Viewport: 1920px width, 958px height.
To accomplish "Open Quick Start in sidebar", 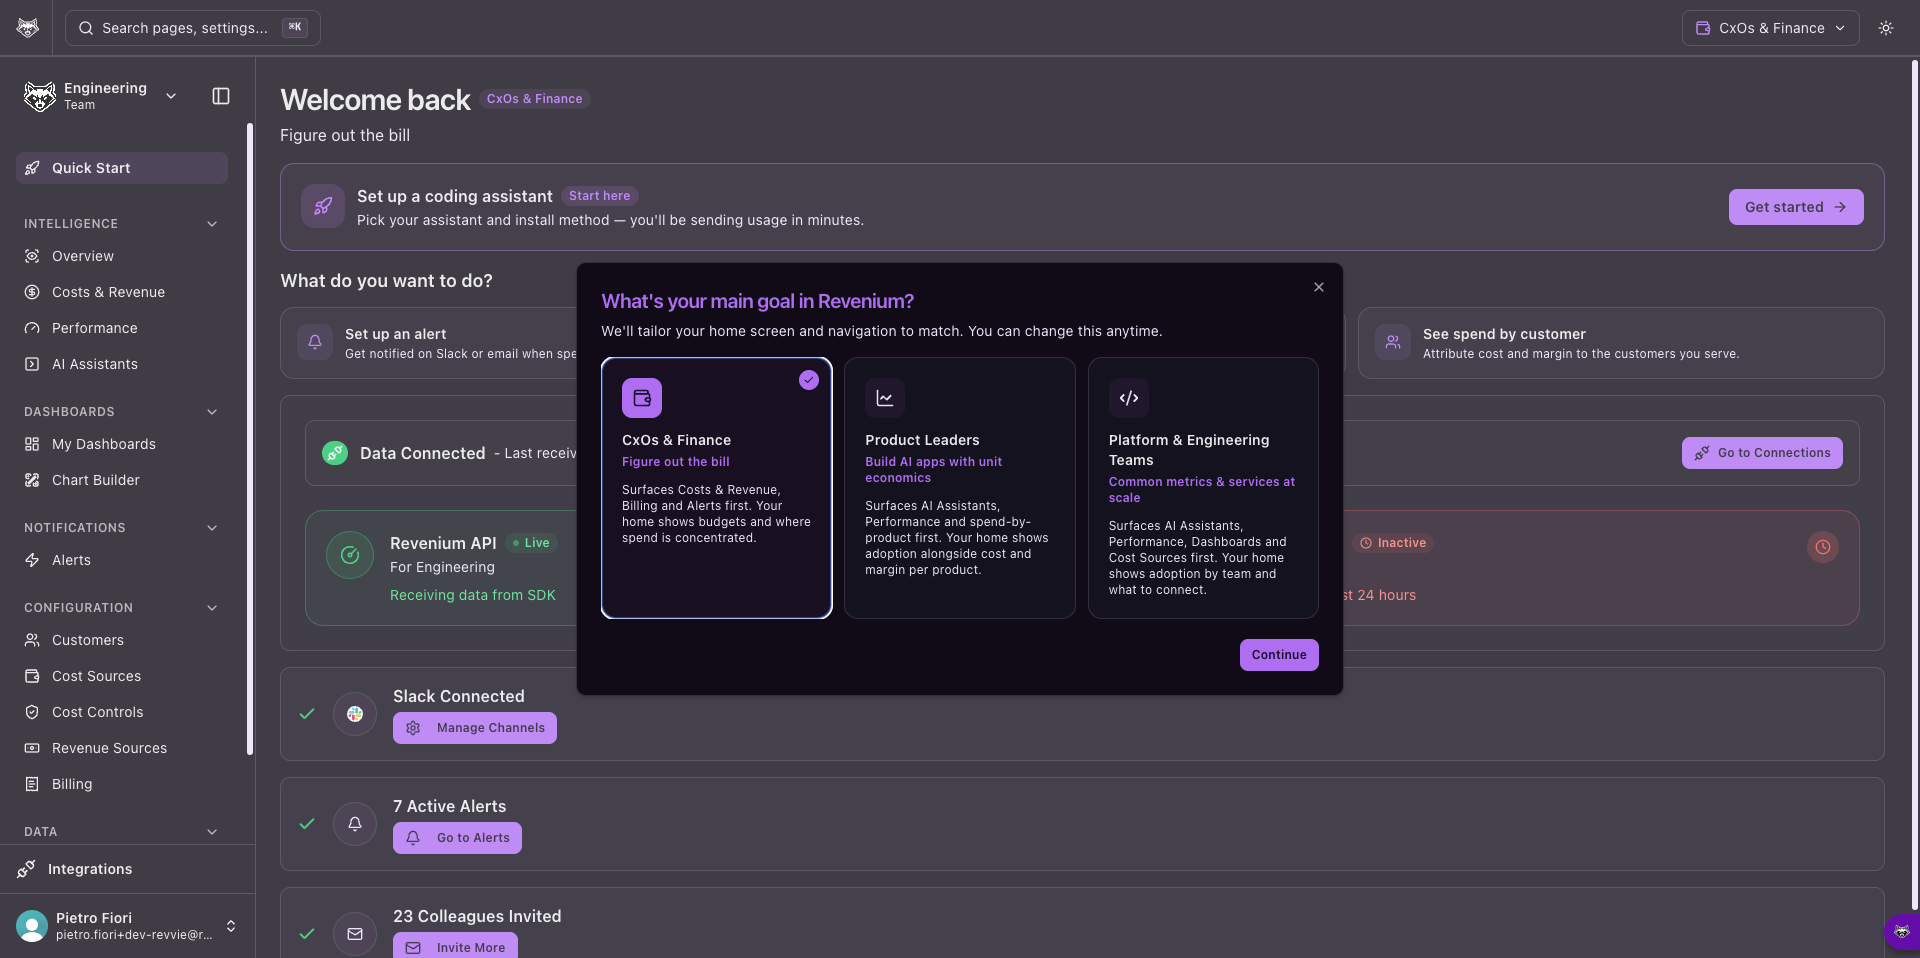I will (122, 168).
